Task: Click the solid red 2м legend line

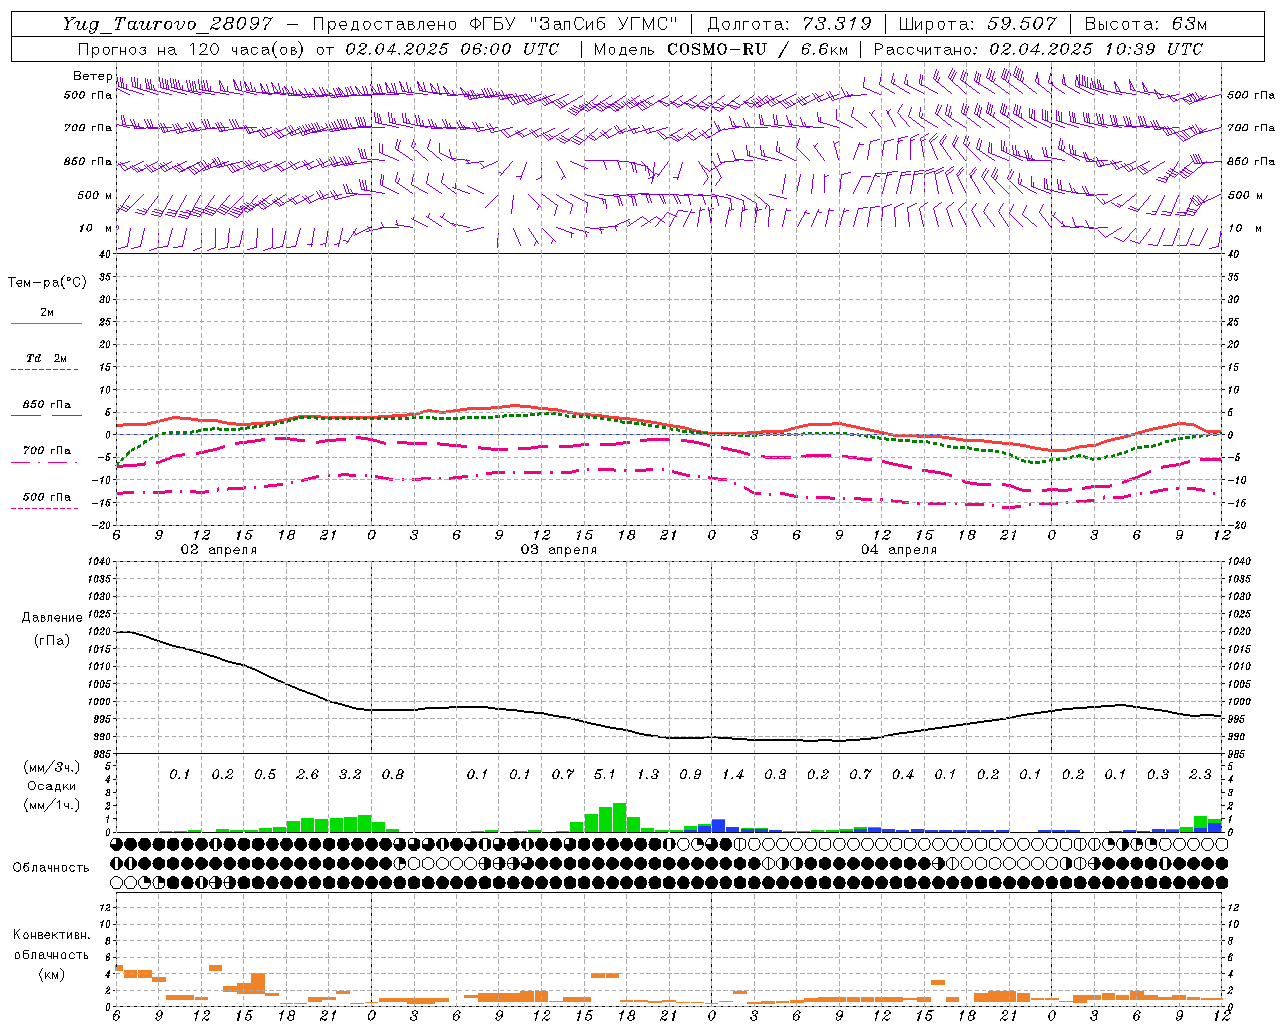Action: point(46,323)
